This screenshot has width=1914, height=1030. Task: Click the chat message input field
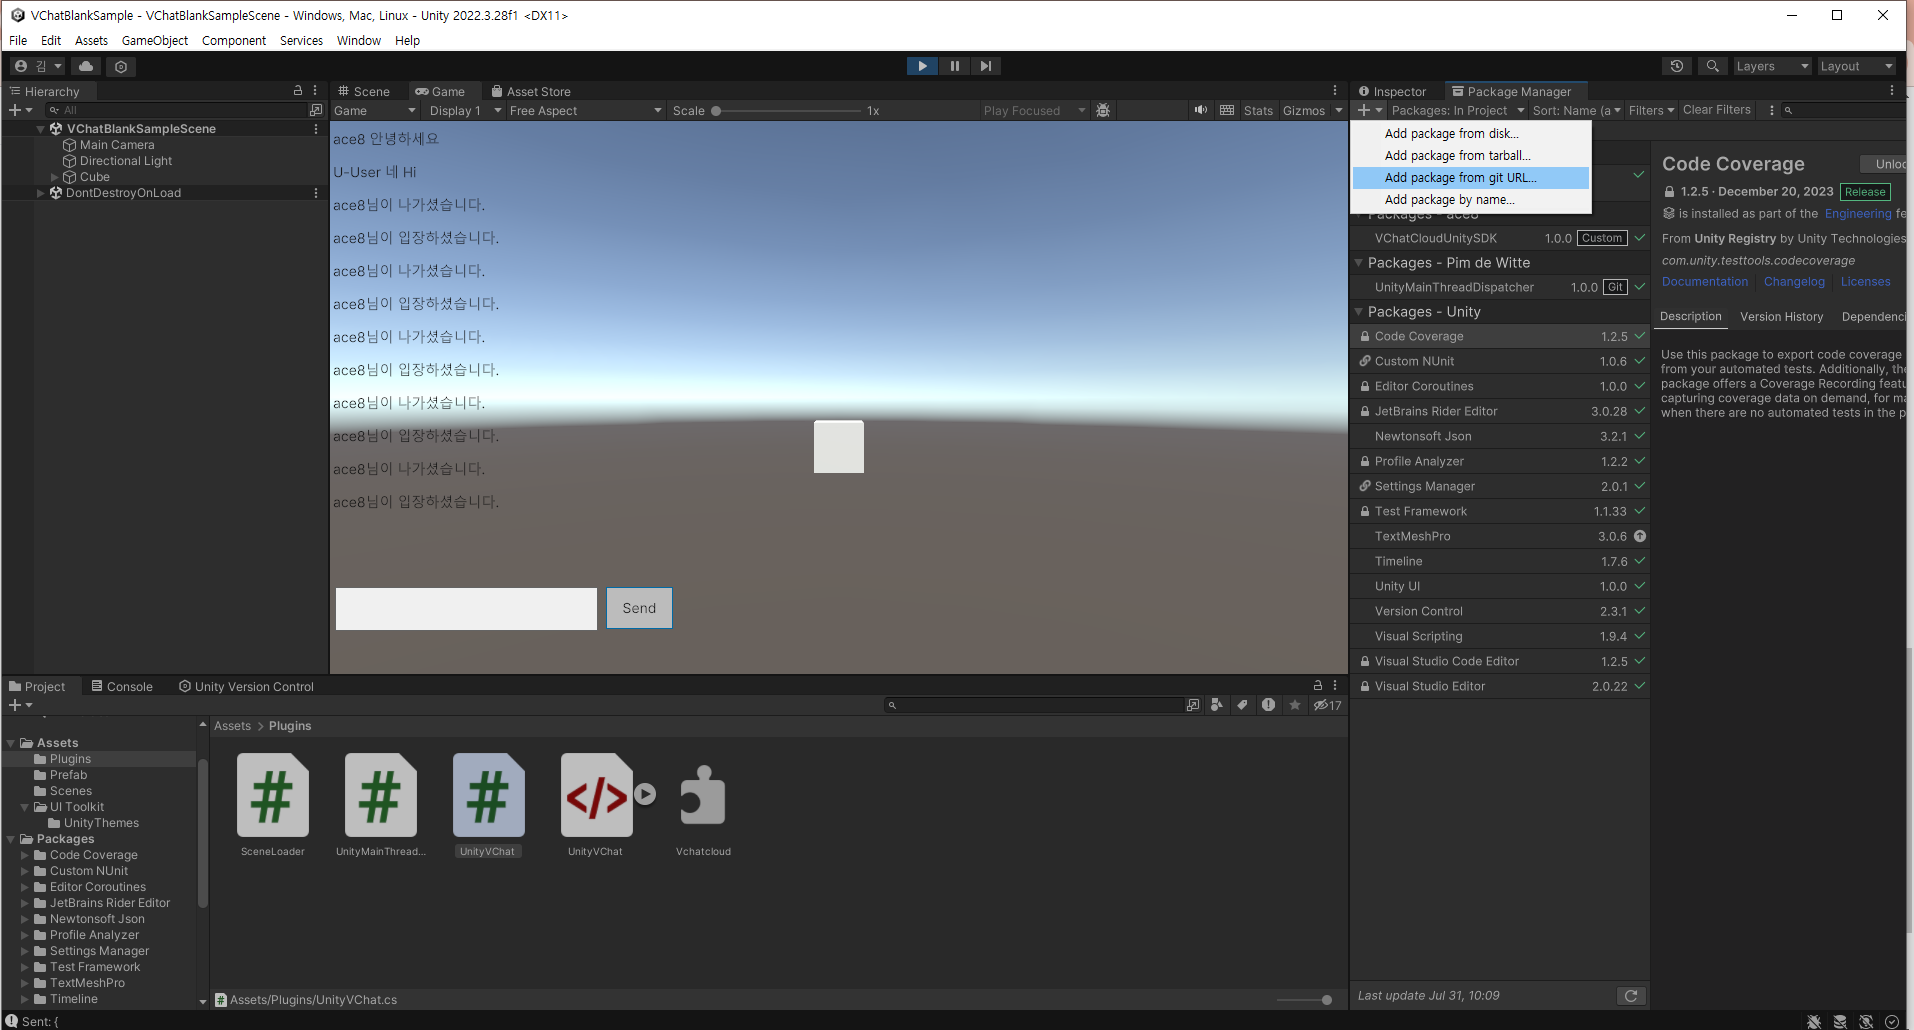tap(466, 608)
